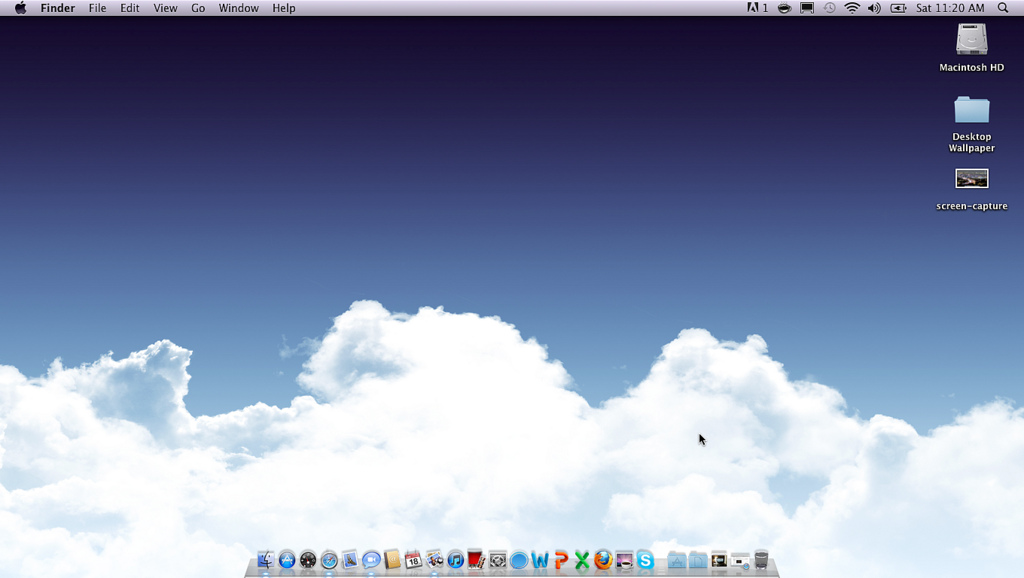
Task: Click the Sat 11:20 AM clock
Action: pos(950,8)
